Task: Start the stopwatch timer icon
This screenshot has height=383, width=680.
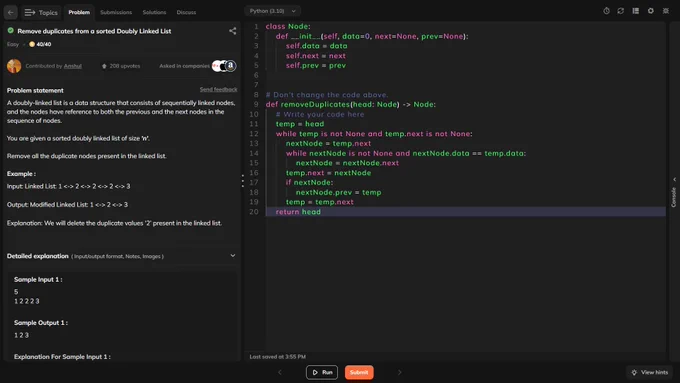Action: pos(606,11)
